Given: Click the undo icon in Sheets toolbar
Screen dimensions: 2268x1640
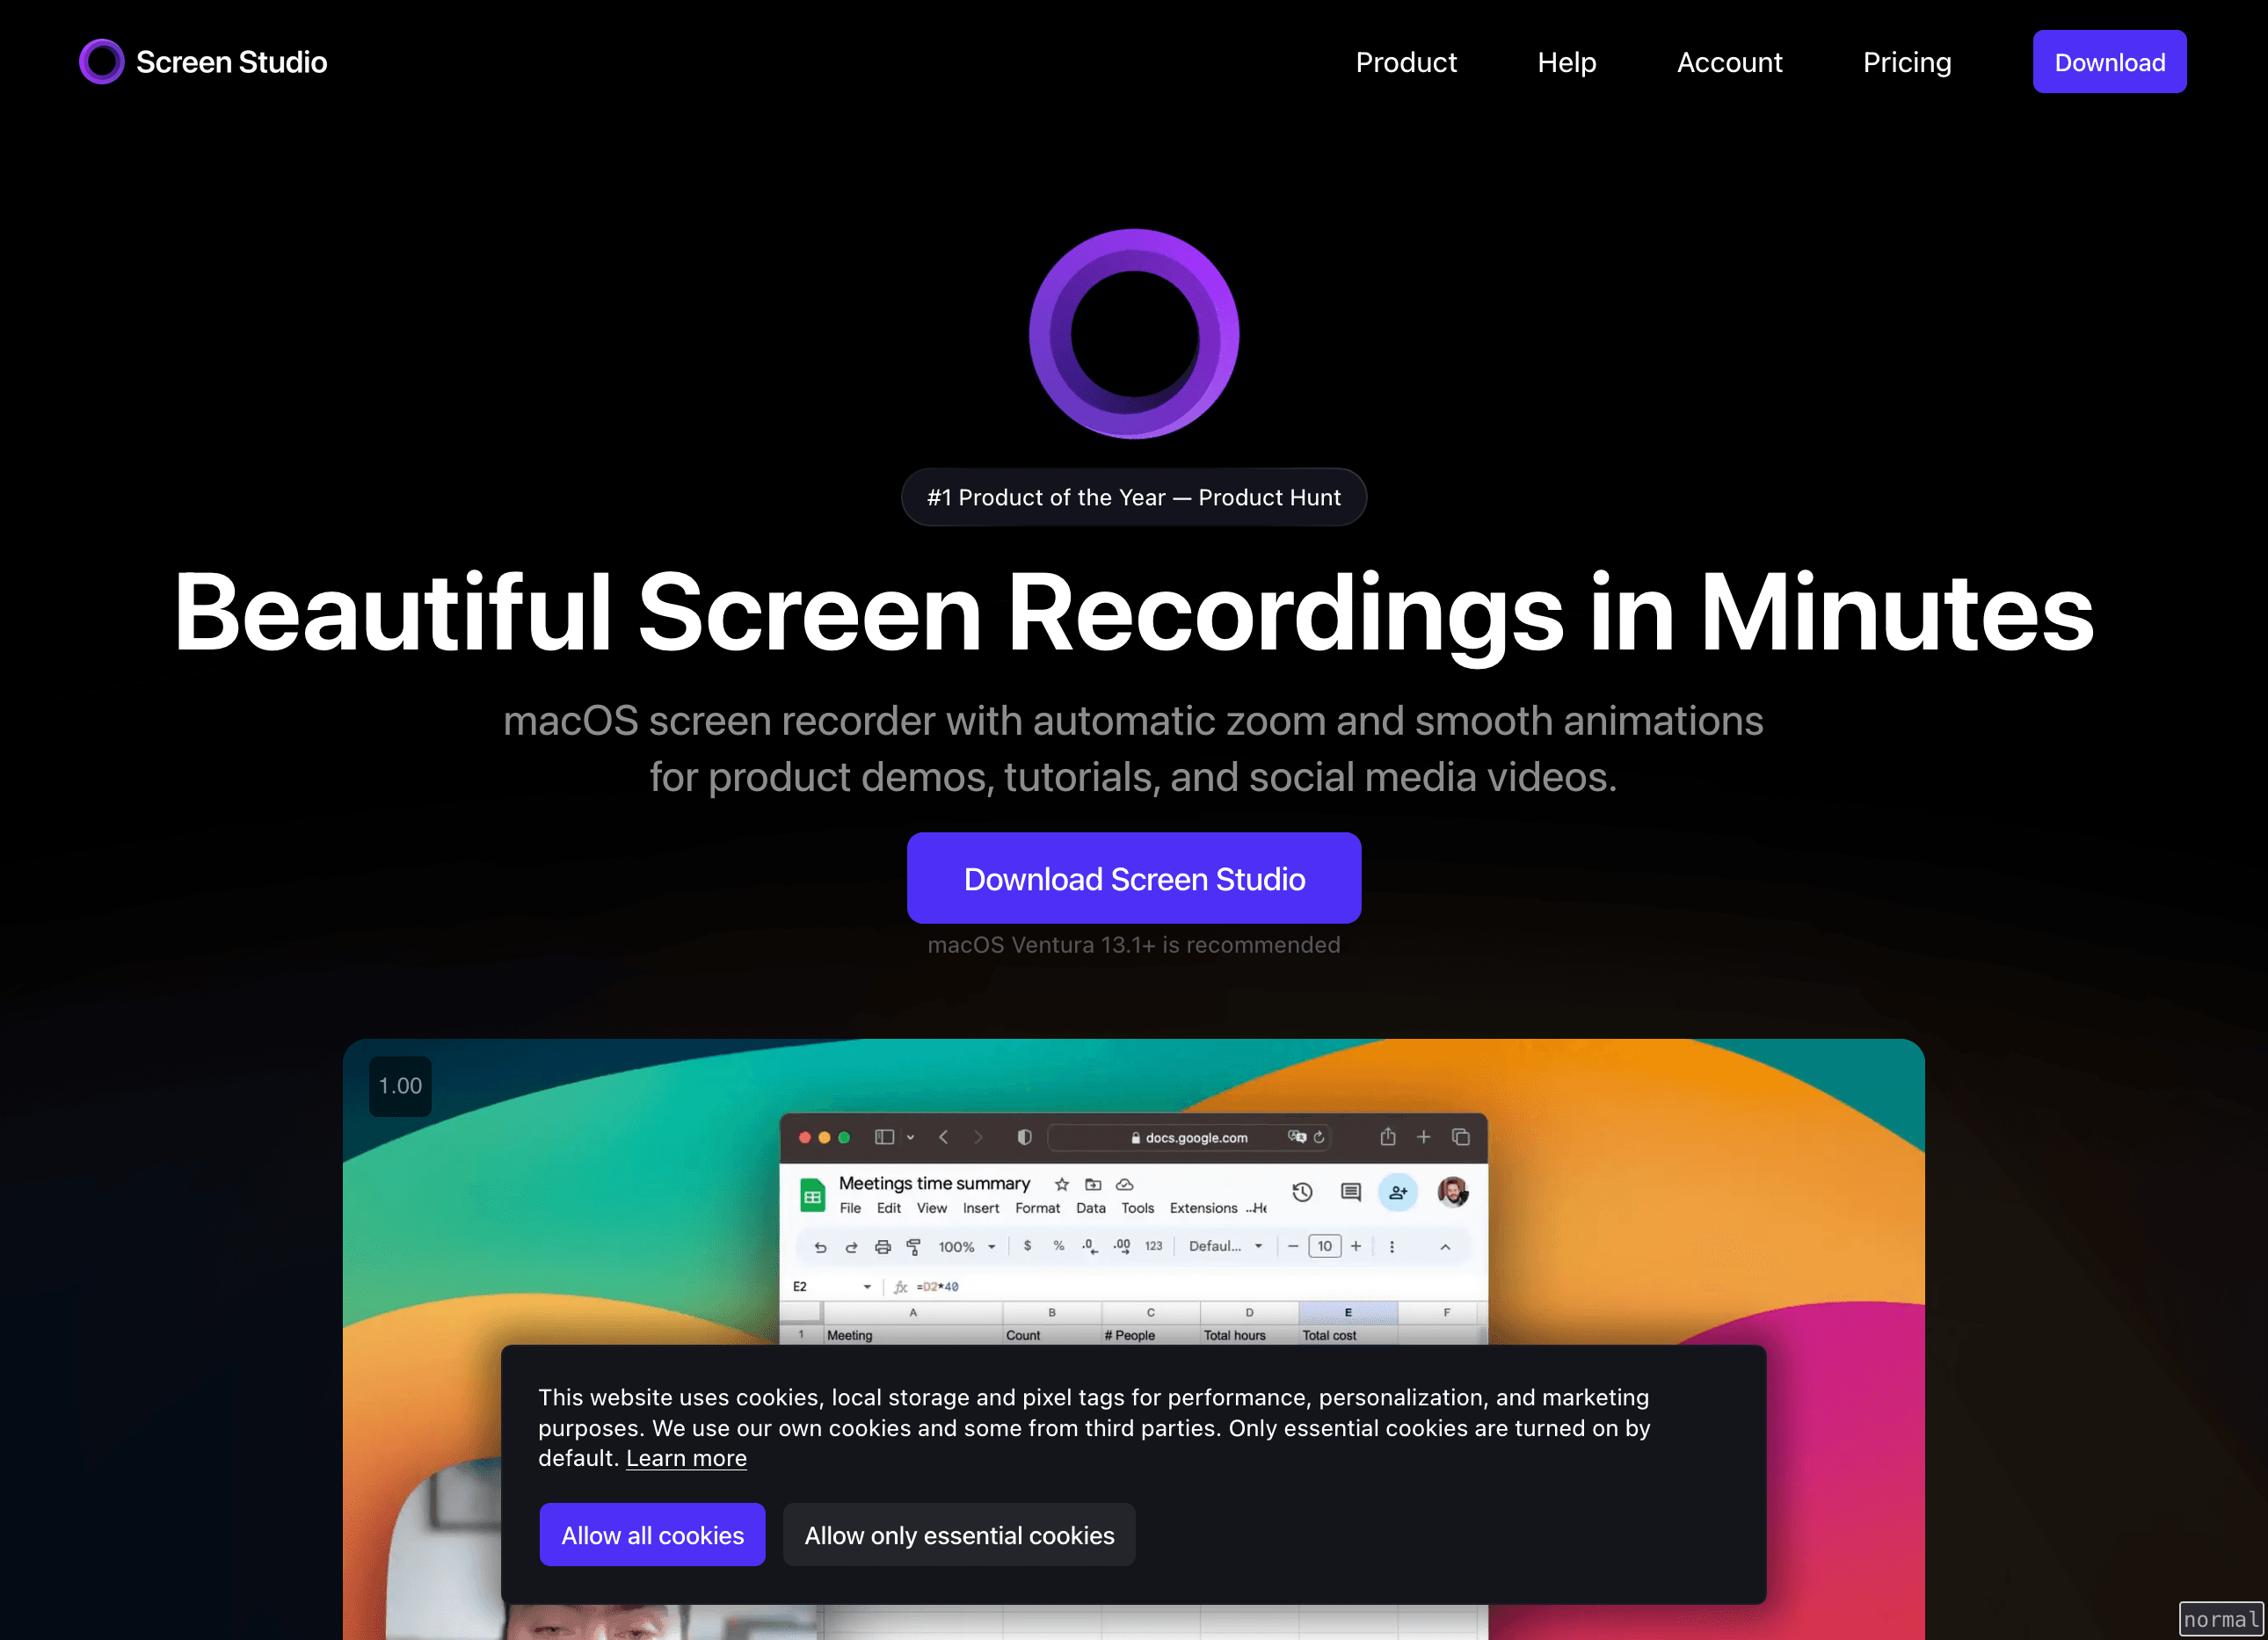Looking at the screenshot, I should pos(821,1247).
